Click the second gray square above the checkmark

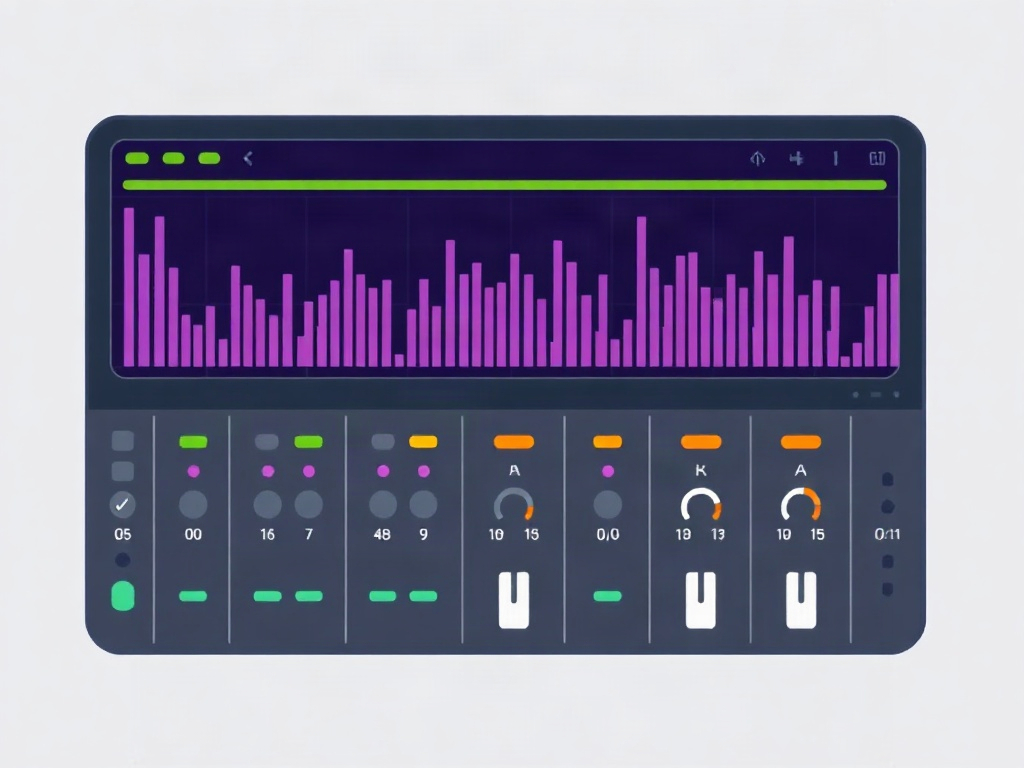pos(123,472)
